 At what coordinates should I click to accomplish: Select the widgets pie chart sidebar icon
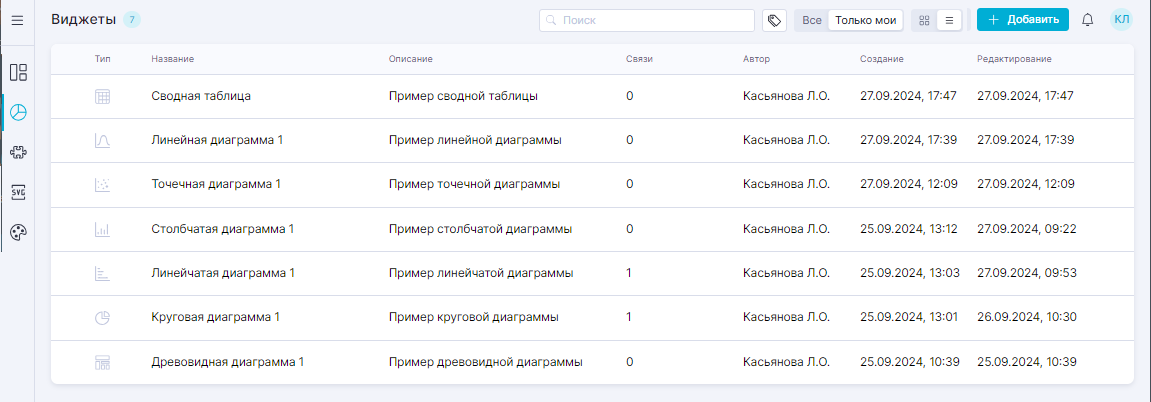pos(18,112)
